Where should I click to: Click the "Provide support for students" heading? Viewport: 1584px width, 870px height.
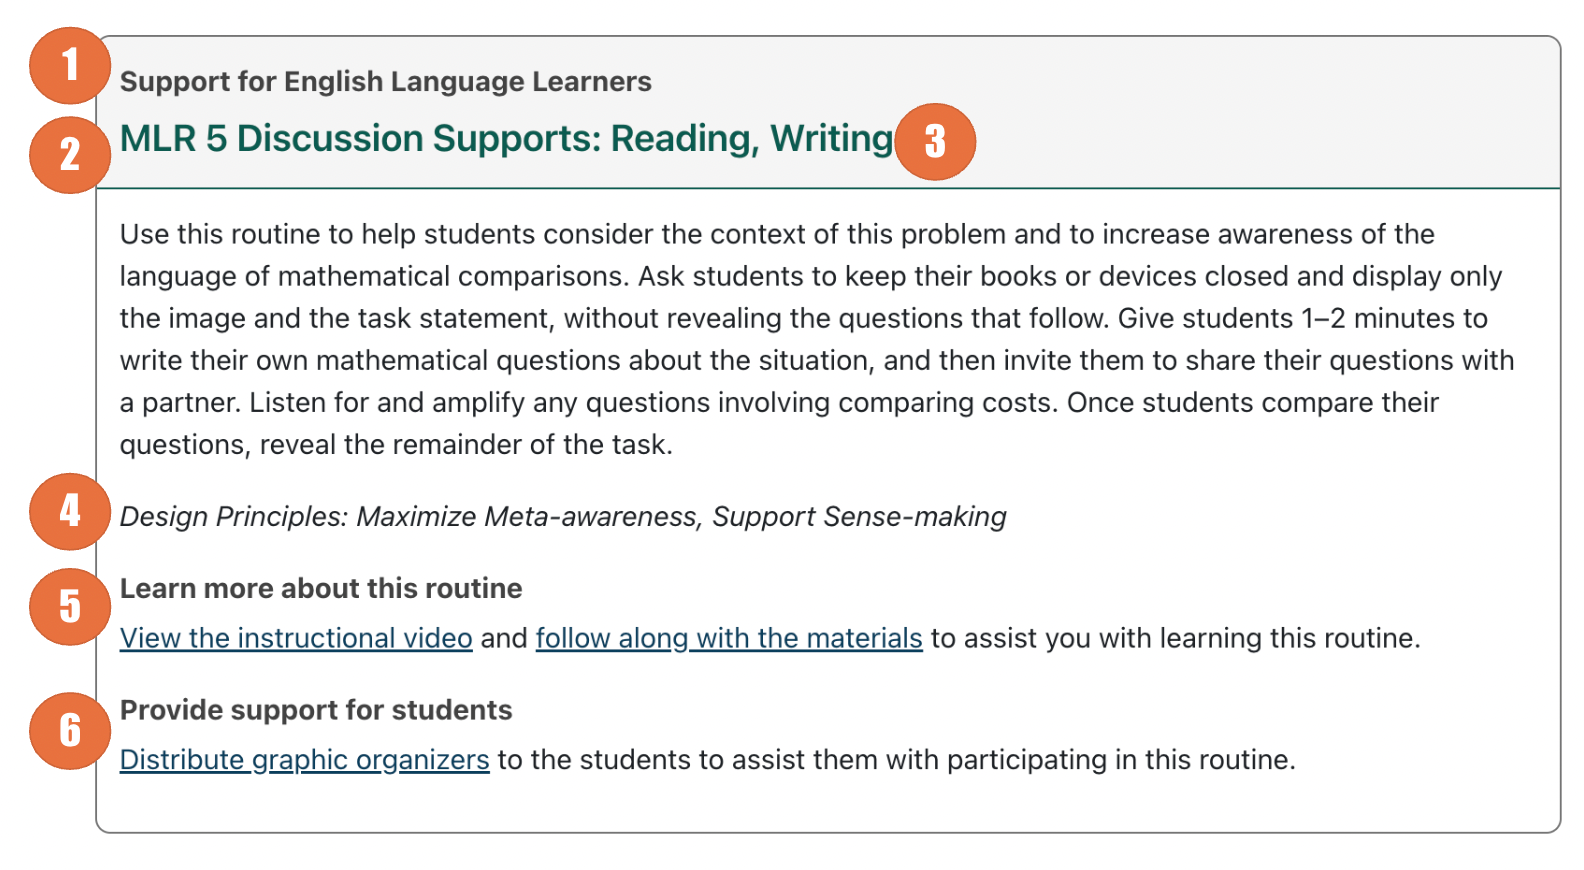(x=315, y=710)
